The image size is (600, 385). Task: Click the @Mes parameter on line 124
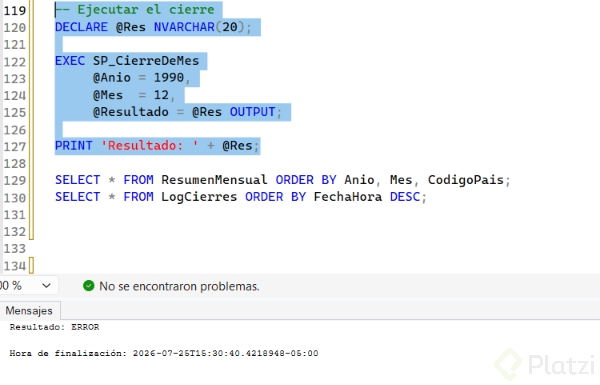coord(108,95)
